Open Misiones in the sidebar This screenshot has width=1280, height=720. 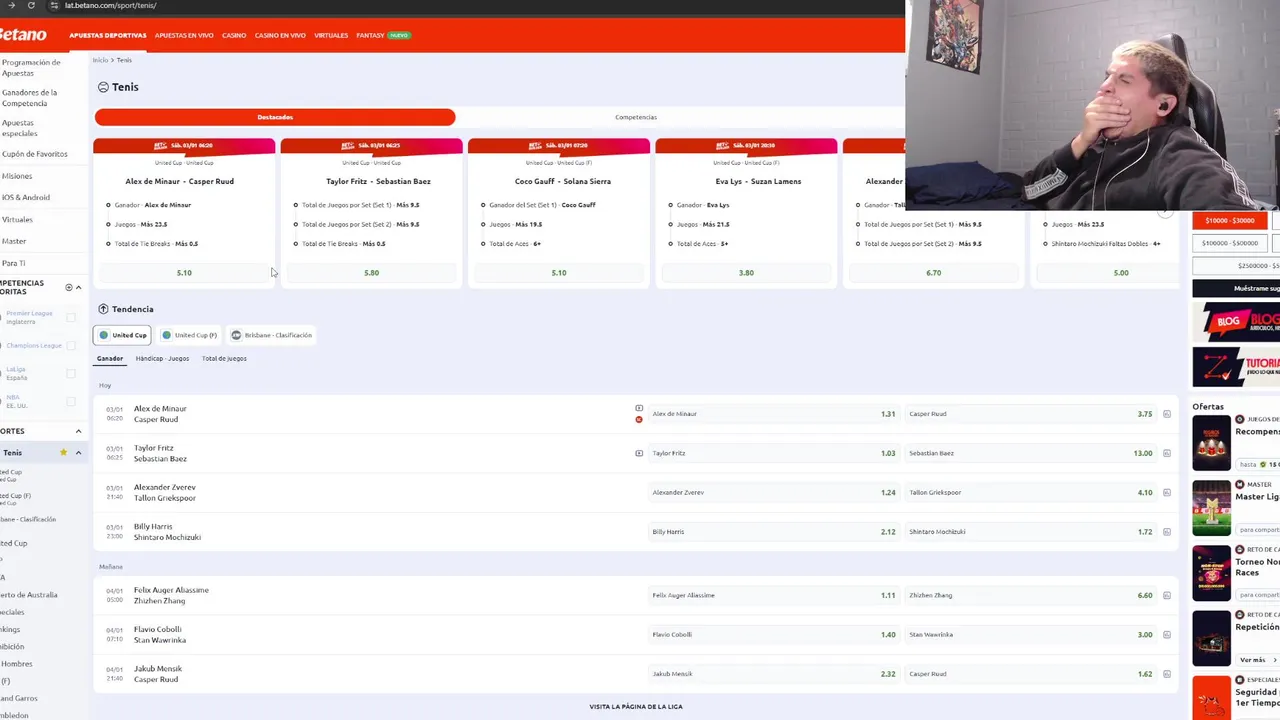pyautogui.click(x=17, y=176)
